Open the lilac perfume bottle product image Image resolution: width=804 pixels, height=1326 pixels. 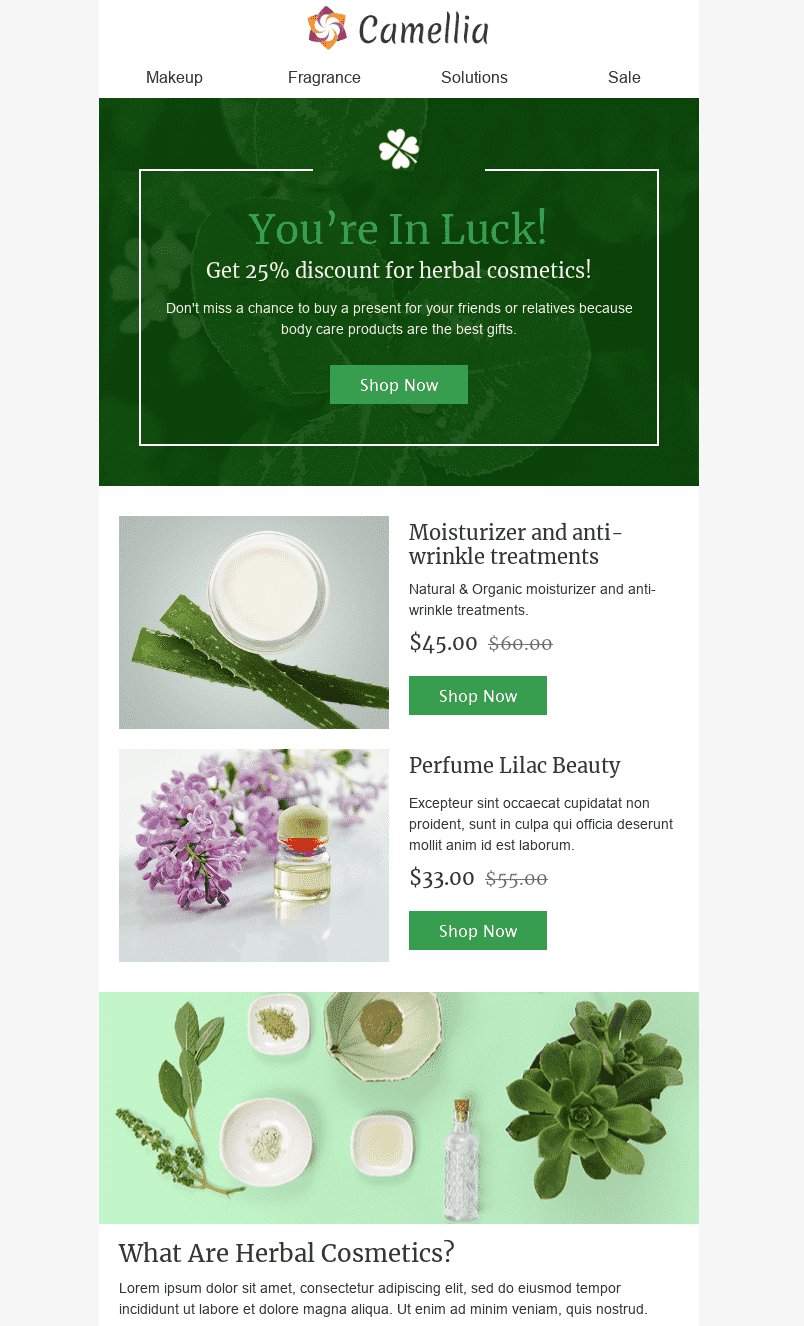pos(254,856)
